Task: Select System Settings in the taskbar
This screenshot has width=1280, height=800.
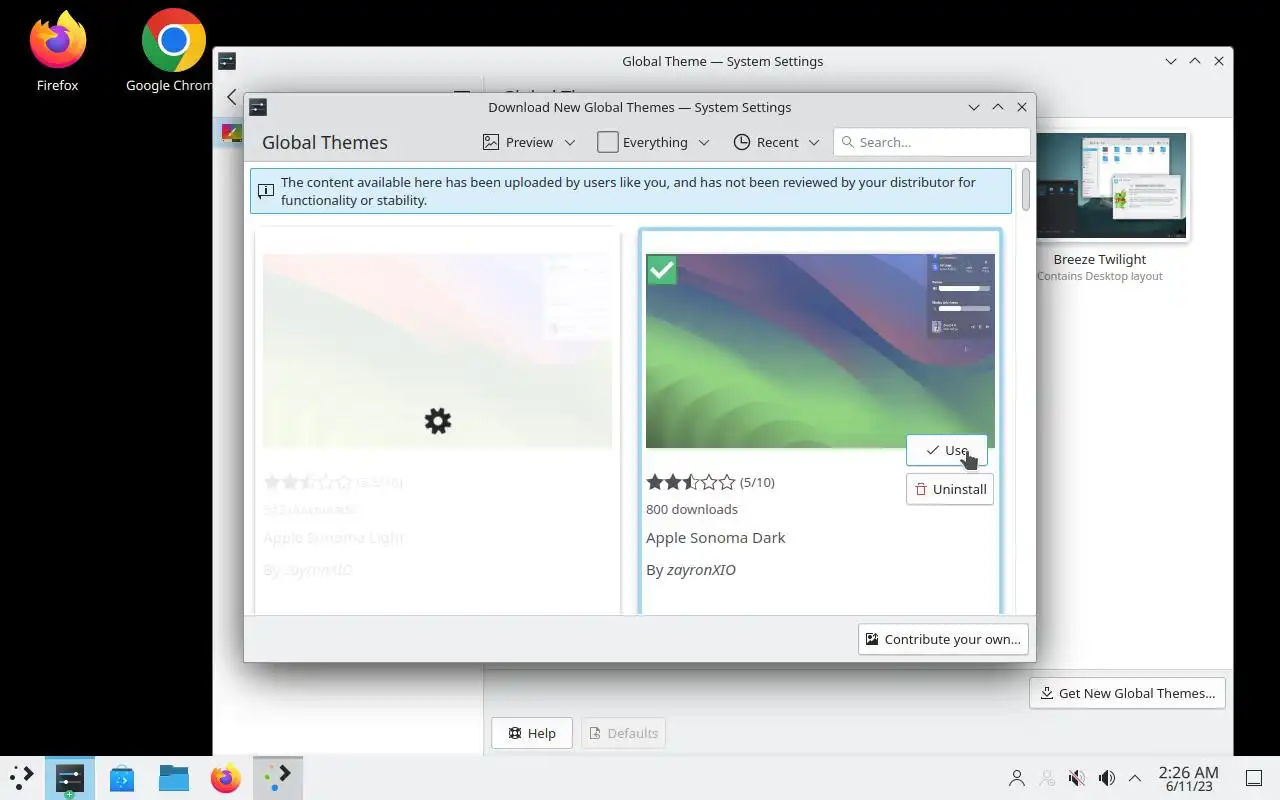Action: pos(70,777)
